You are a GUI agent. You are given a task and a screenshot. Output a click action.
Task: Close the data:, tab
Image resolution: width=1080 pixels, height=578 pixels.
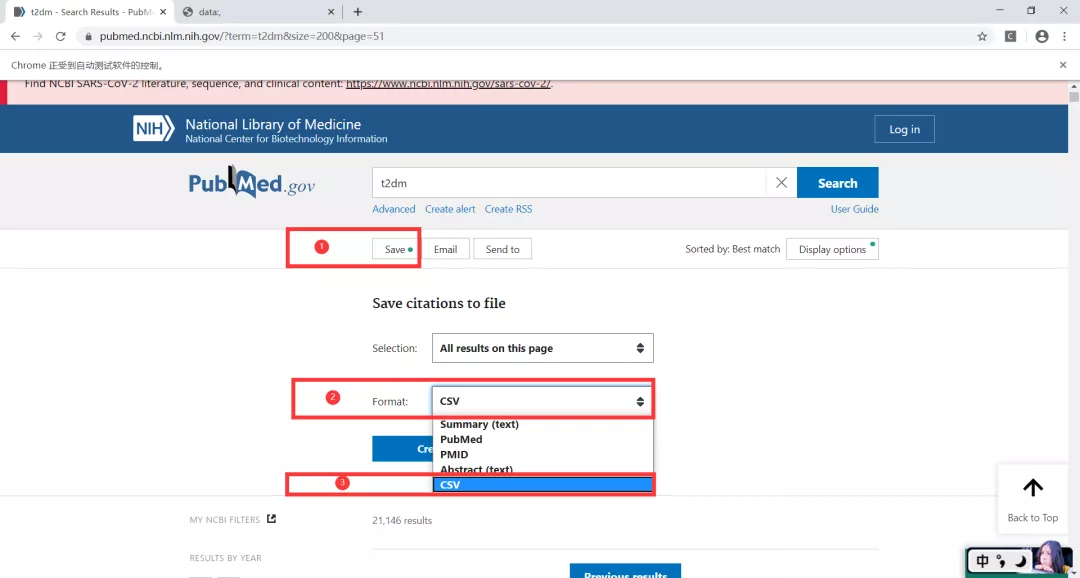(x=331, y=12)
